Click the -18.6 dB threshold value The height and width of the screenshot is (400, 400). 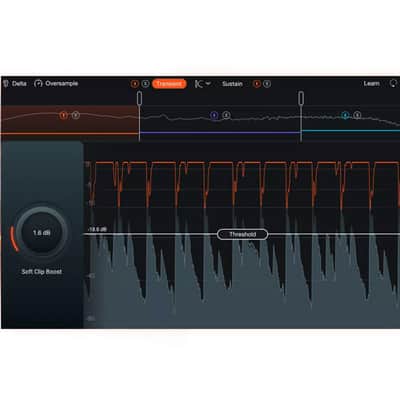pos(97,229)
